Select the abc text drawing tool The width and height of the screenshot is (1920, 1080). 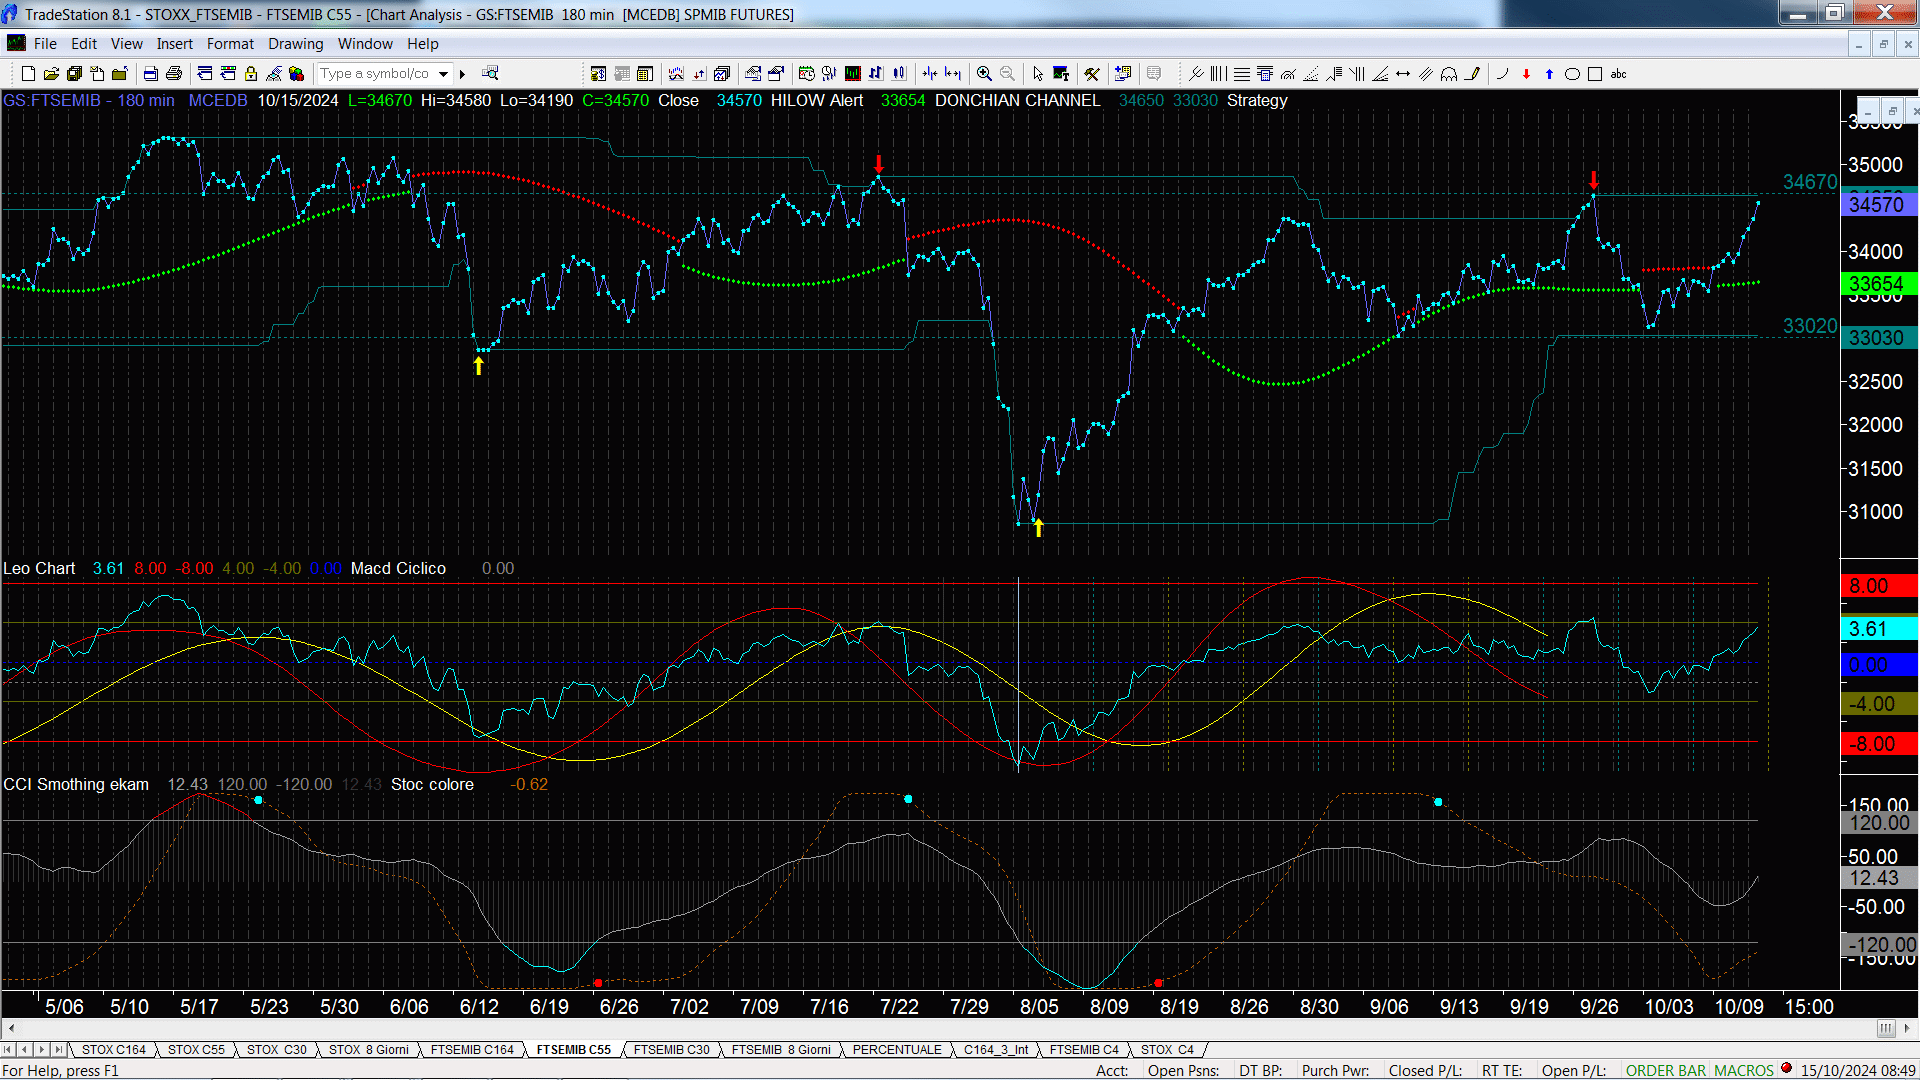coord(1618,73)
